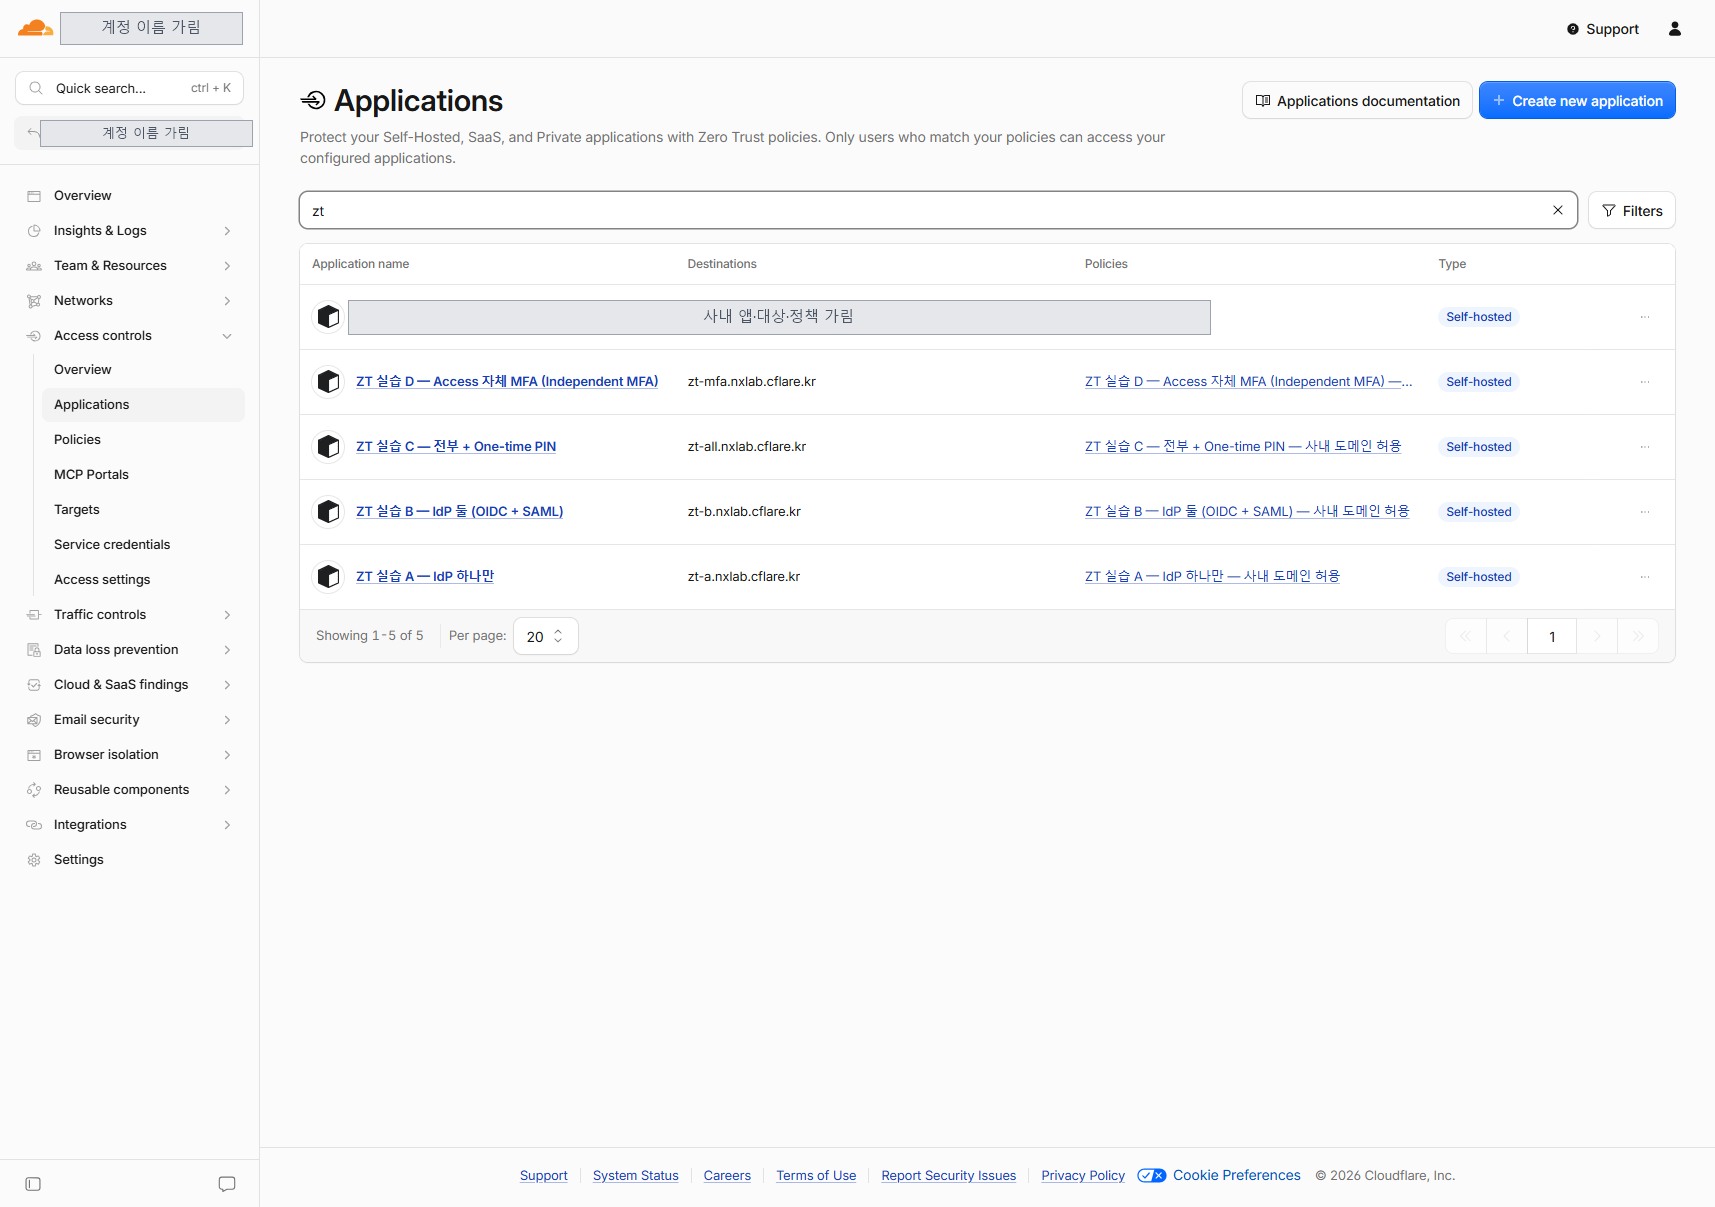Open the user account profile icon
The image size is (1715, 1207).
(1675, 29)
